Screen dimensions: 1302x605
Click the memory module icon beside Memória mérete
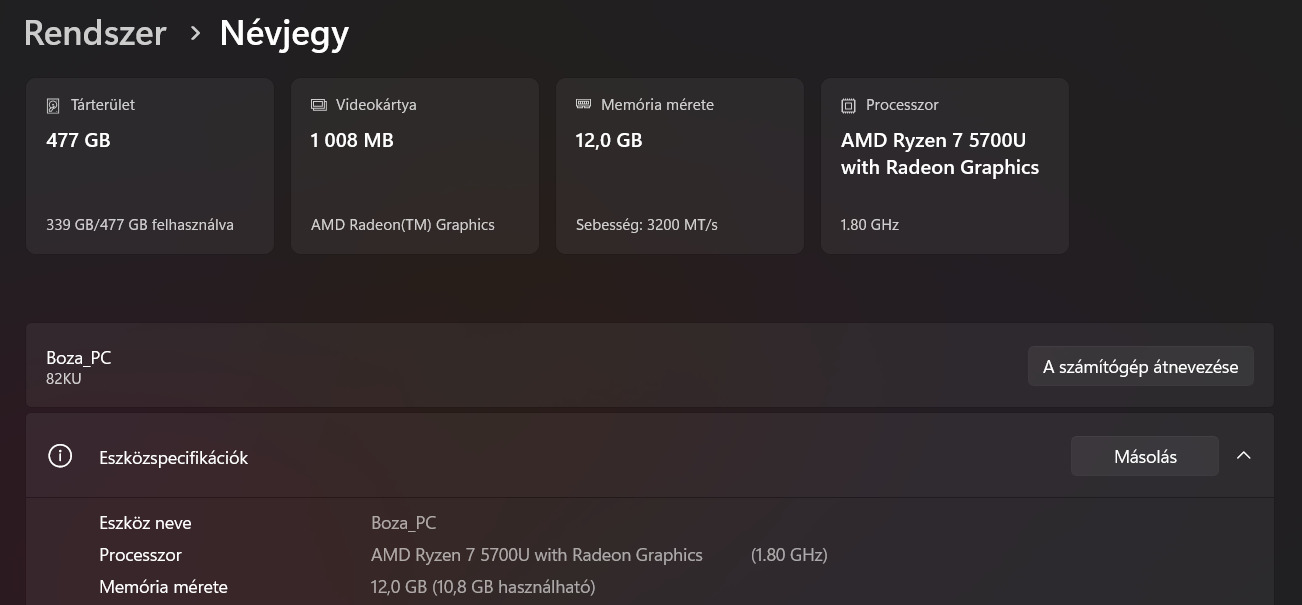pyautogui.click(x=584, y=104)
